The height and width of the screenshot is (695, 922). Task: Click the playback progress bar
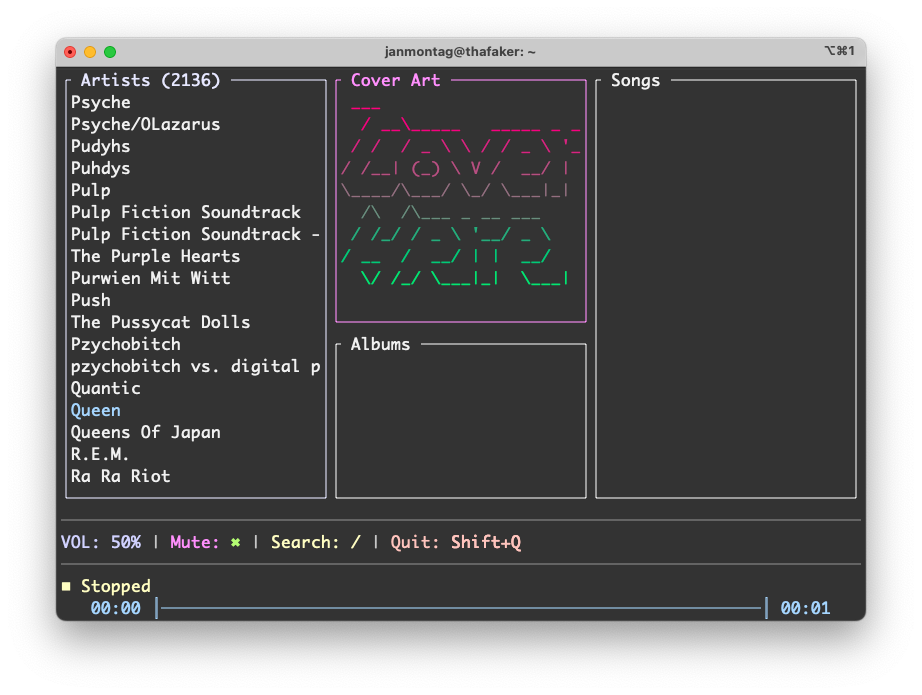pyautogui.click(x=460, y=608)
